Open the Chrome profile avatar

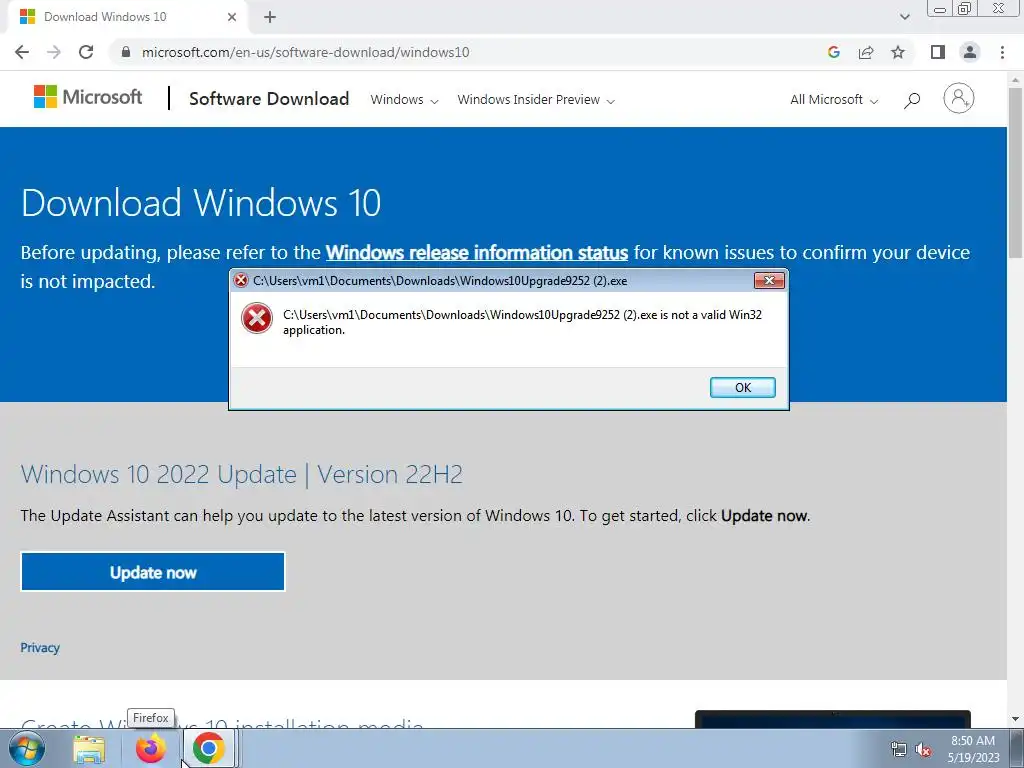pyautogui.click(x=970, y=52)
